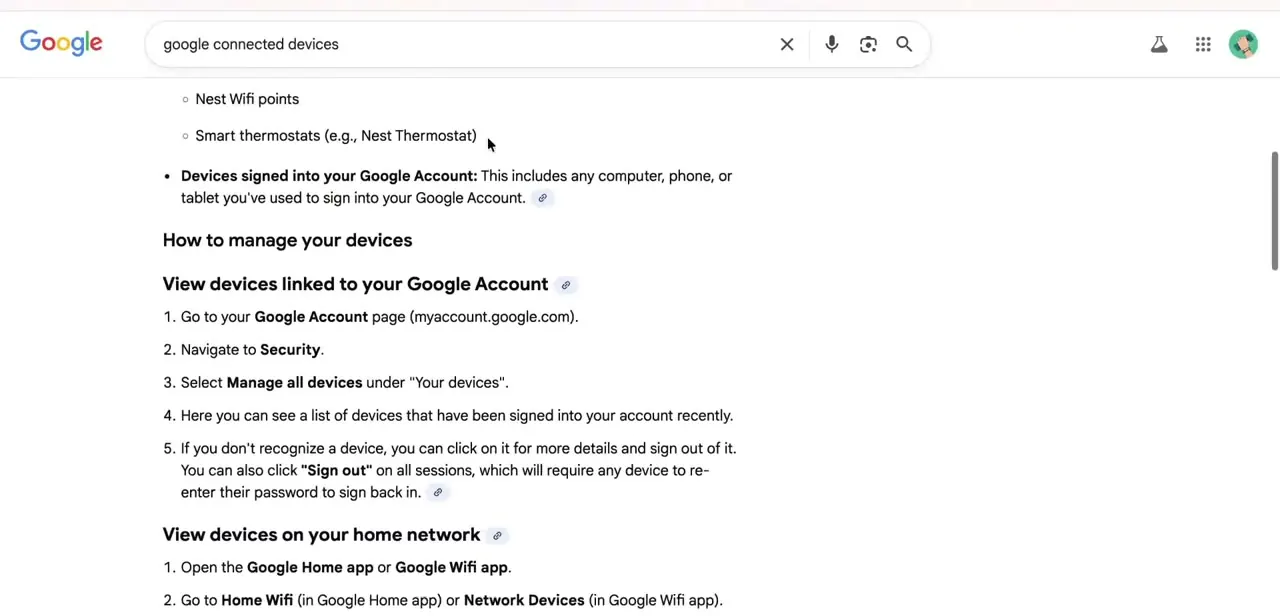This screenshot has height=616, width=1280.
Task: Open the Google apps grid icon
Action: 1203,44
